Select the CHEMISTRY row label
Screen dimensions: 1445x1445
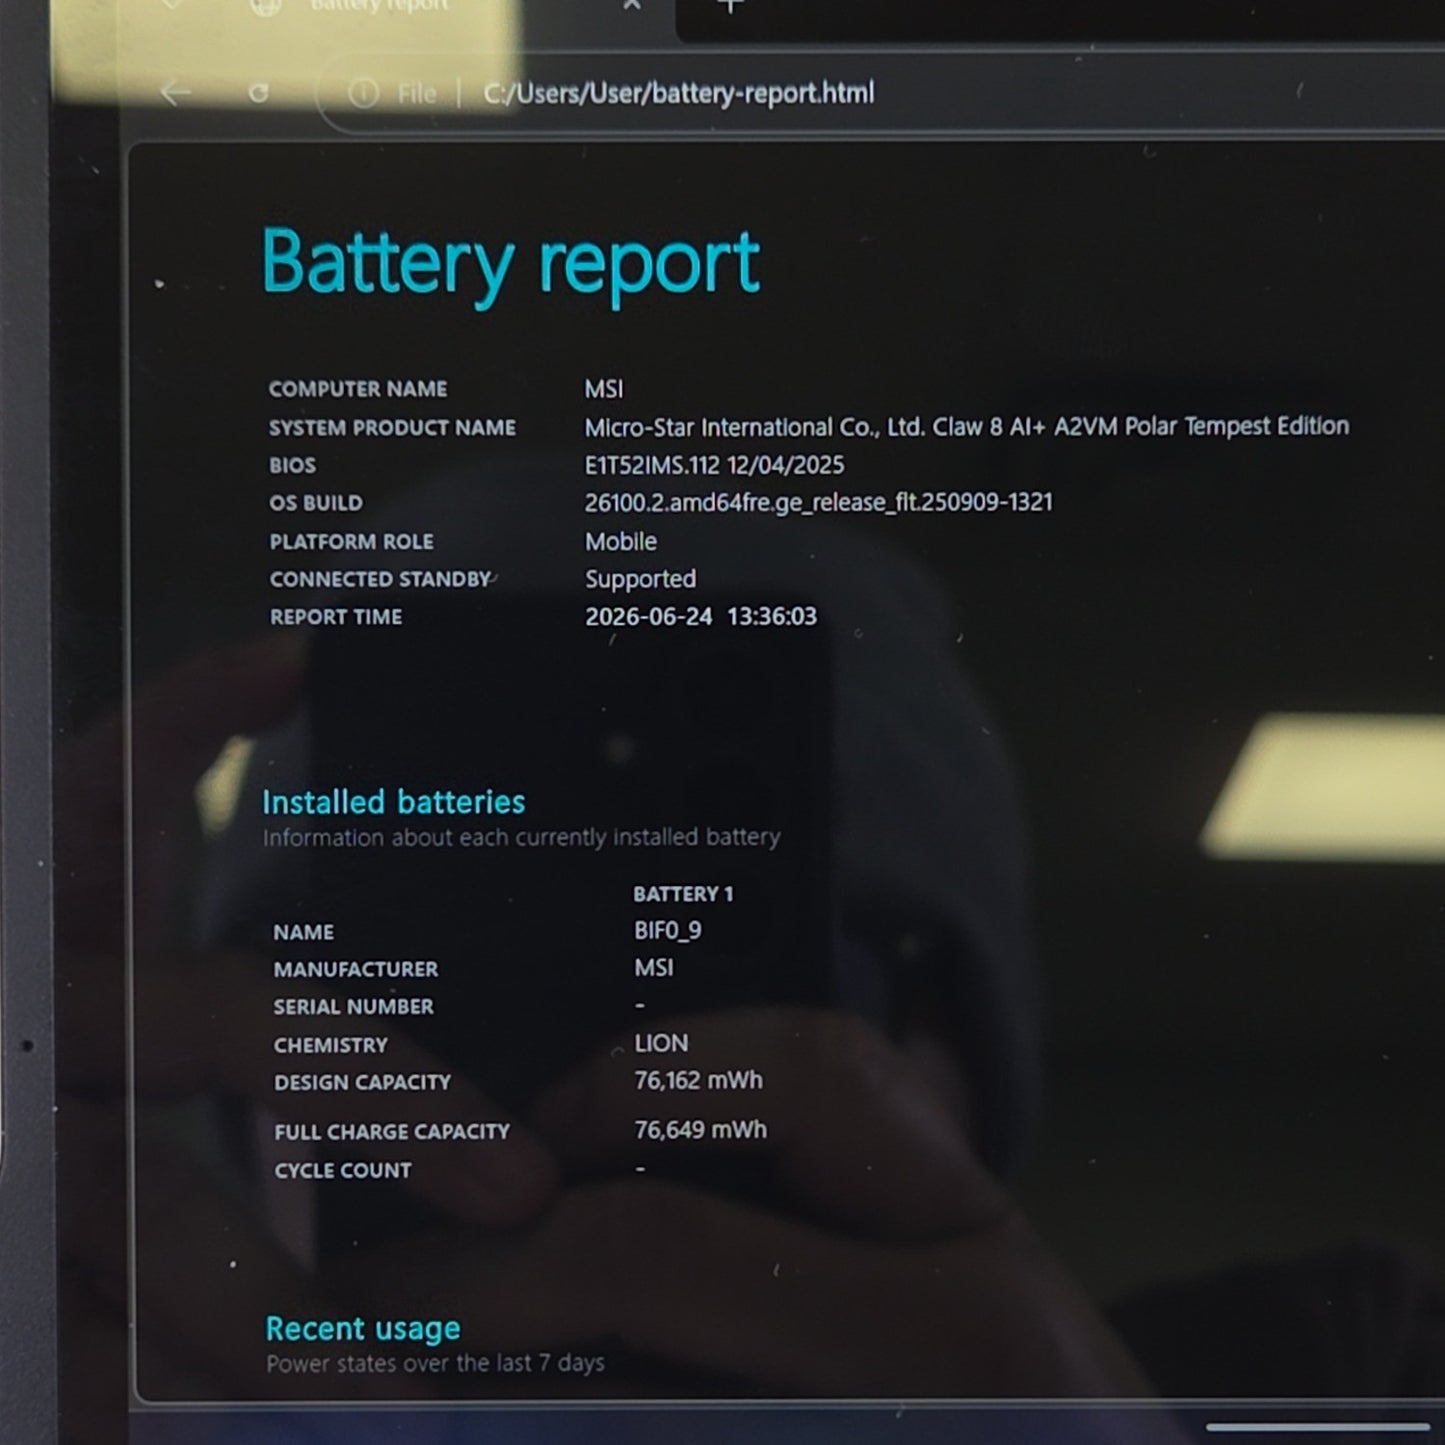[330, 1045]
